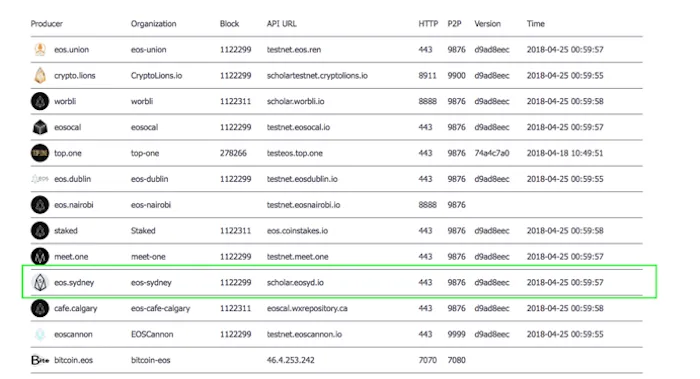700x379 pixels.
Task: Click the eos-cafe-calgary organization cell
Action: click(160, 308)
